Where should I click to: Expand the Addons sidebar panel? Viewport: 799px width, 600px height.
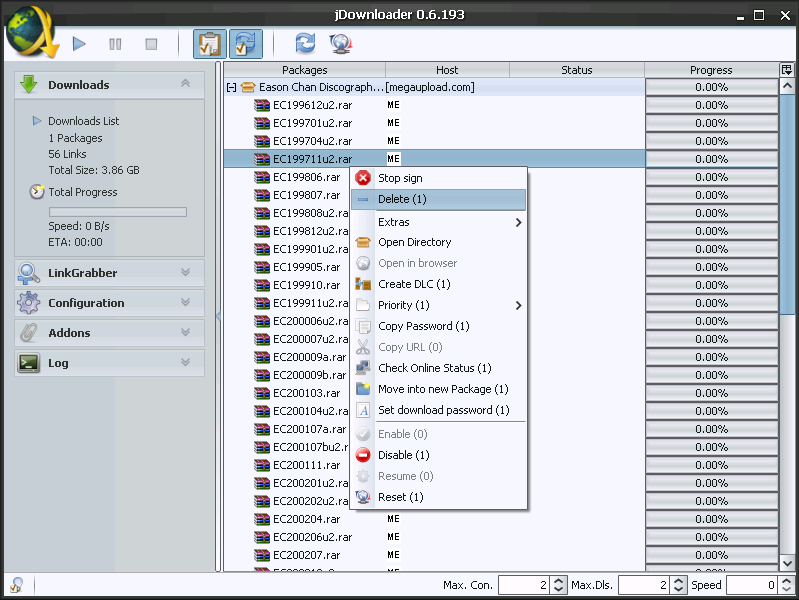[x=185, y=332]
